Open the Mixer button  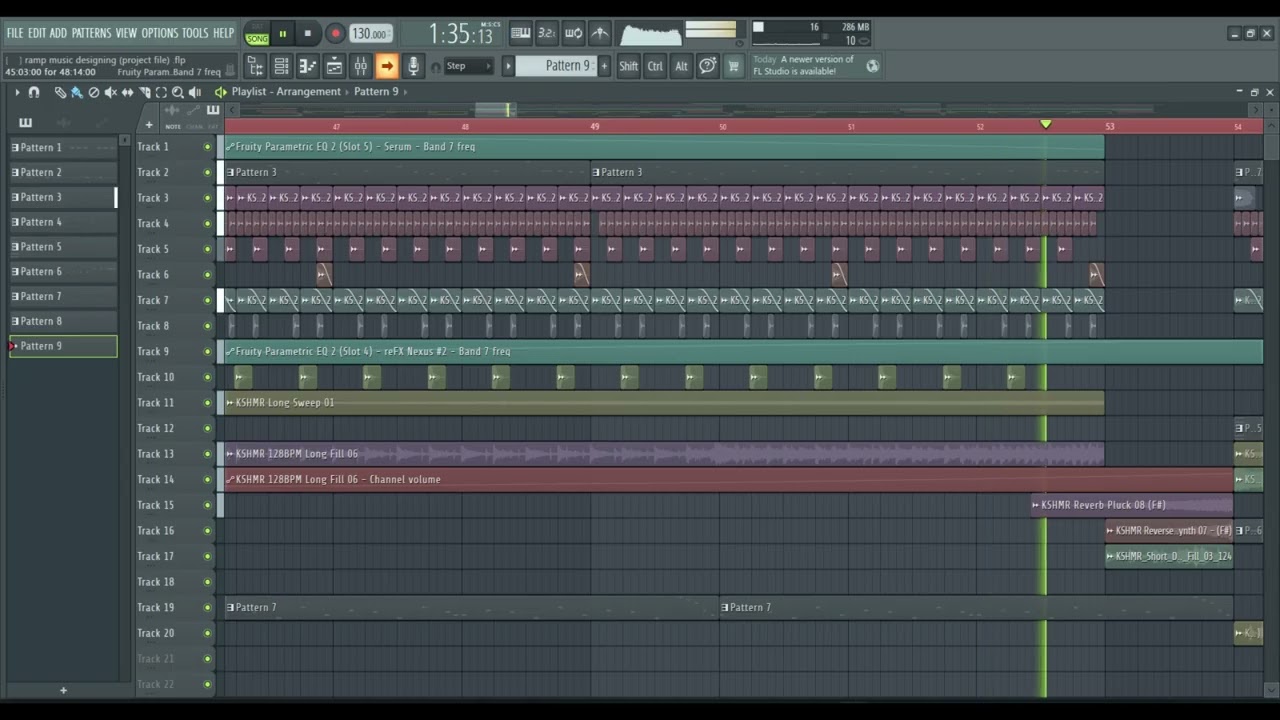pyautogui.click(x=360, y=66)
